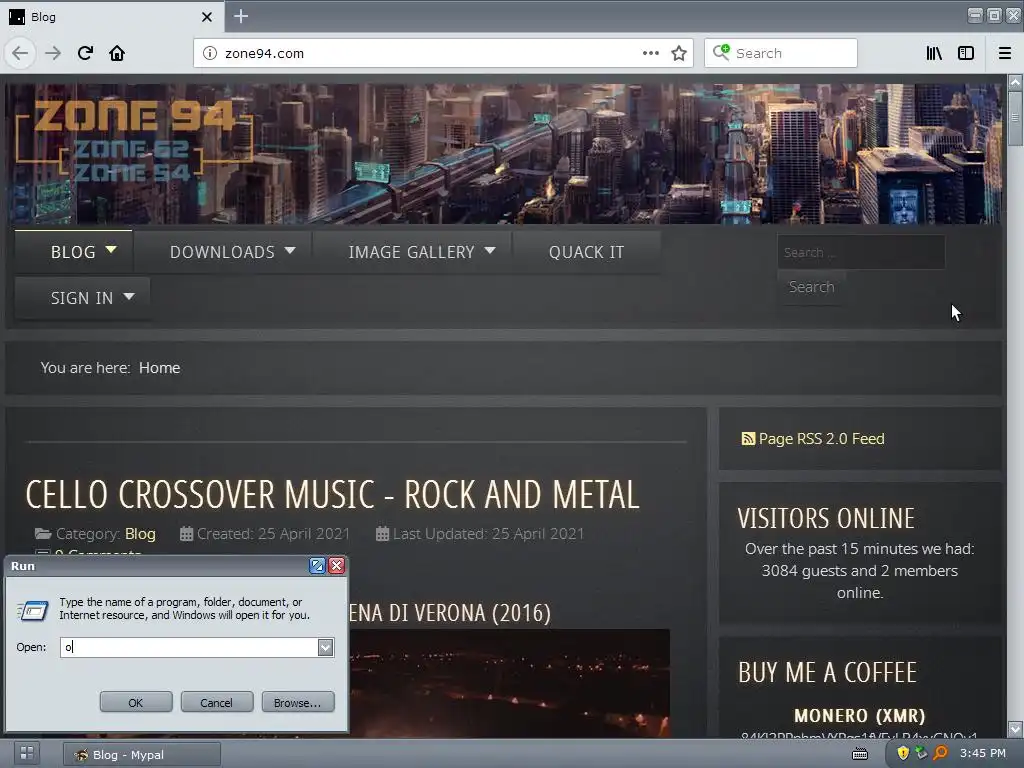The width and height of the screenshot is (1024, 768).
Task: Close the Blog tab
Action: 206,17
